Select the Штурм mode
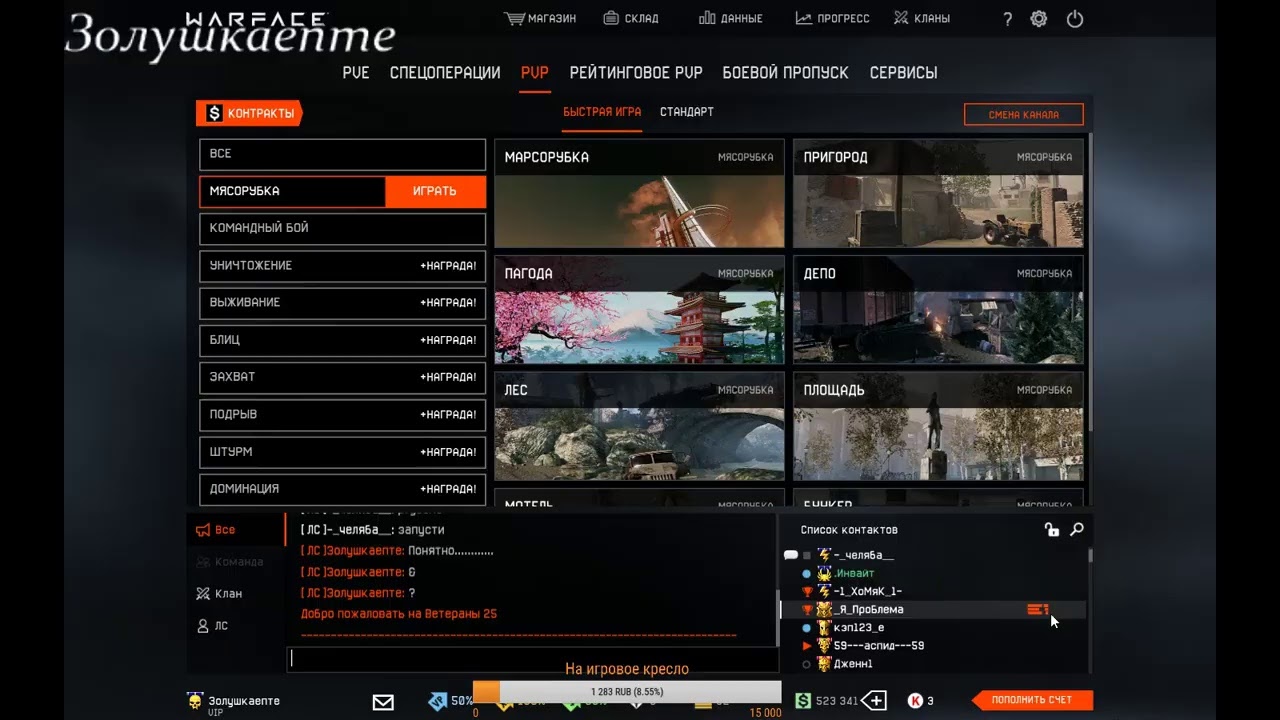 (x=343, y=452)
